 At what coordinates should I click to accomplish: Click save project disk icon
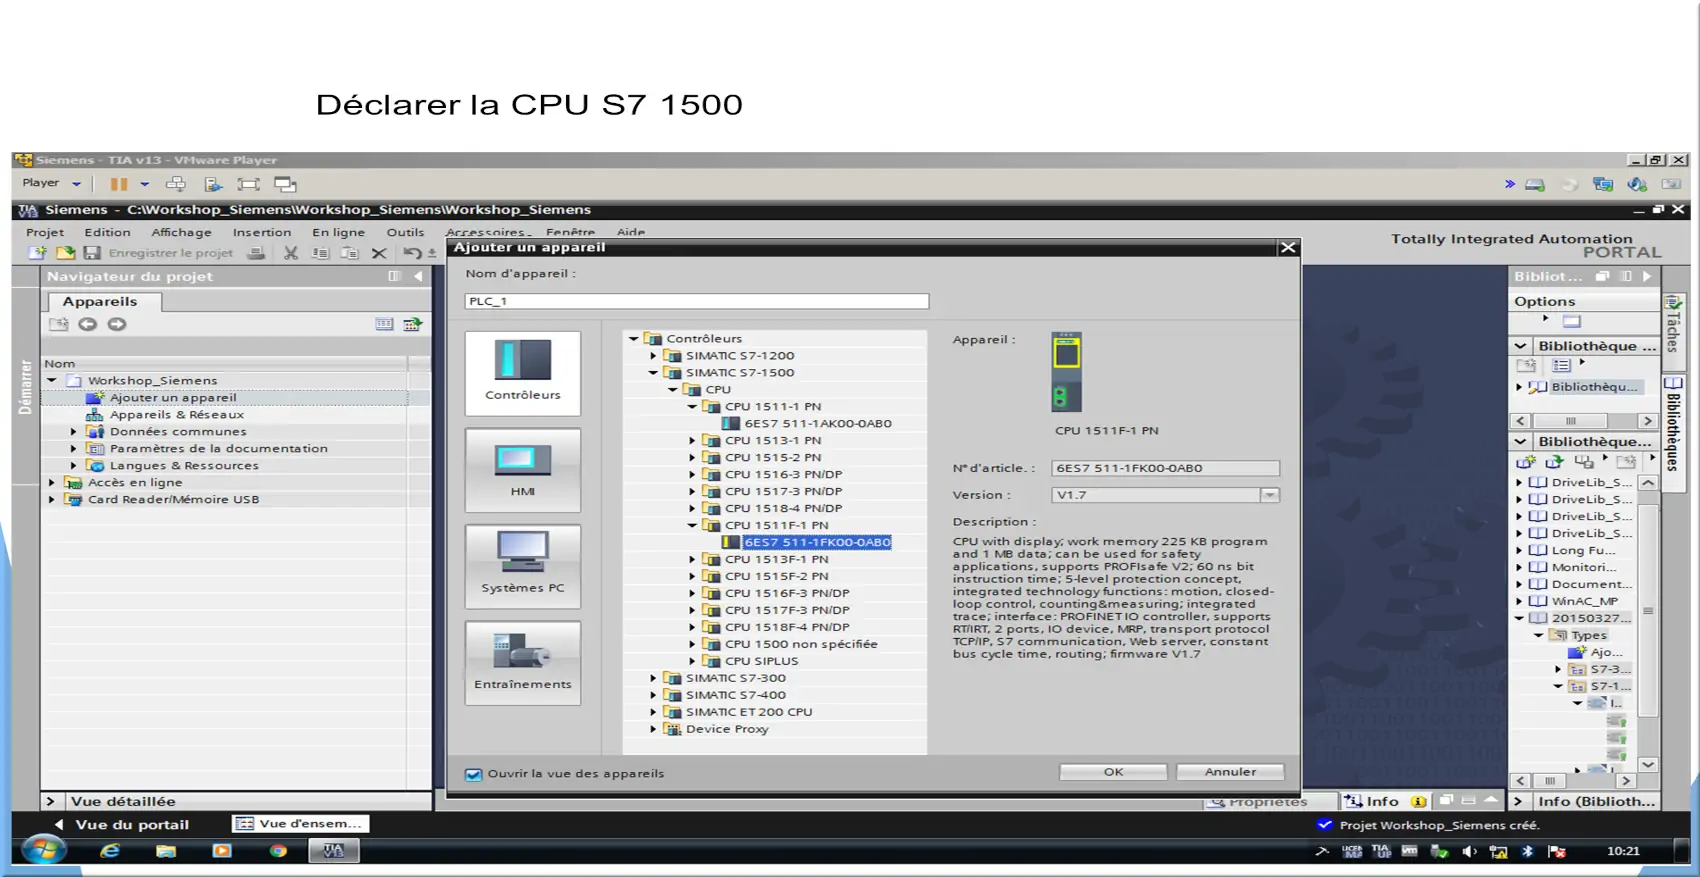[92, 253]
